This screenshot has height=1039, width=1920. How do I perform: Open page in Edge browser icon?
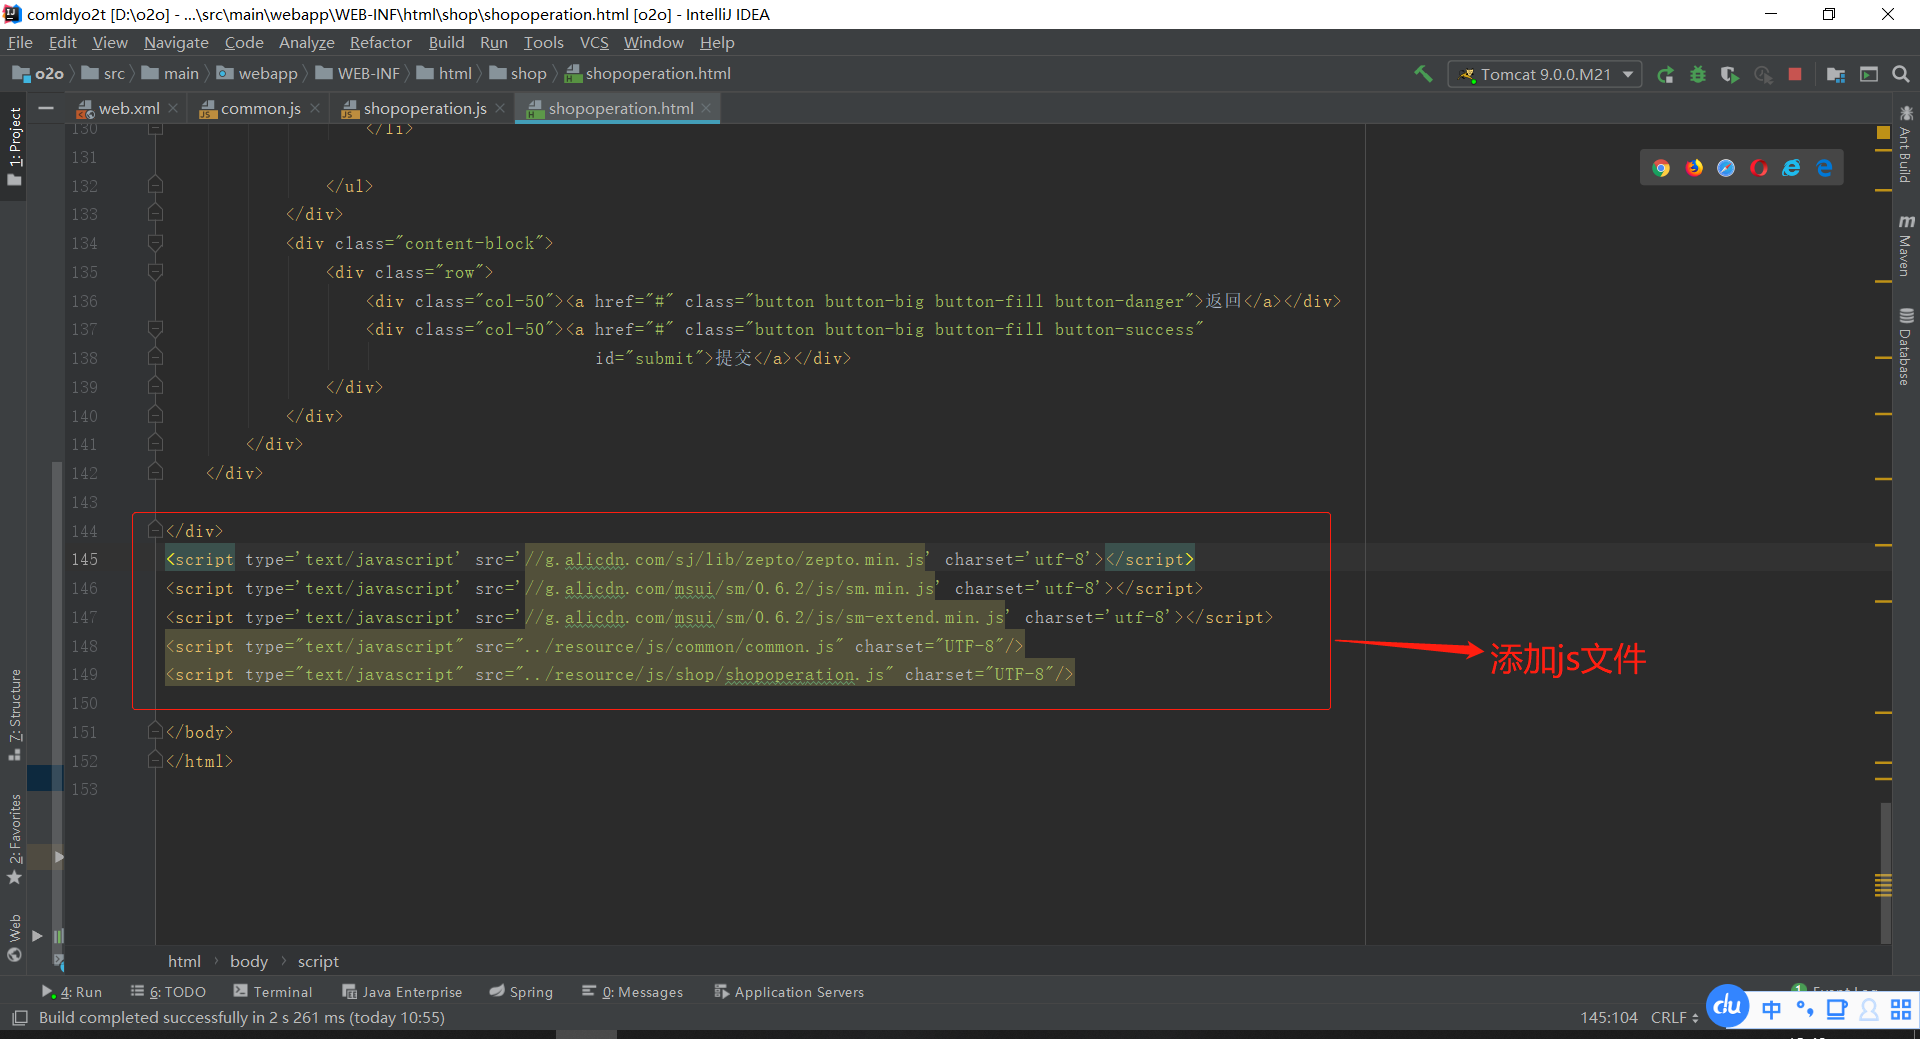coord(1824,168)
